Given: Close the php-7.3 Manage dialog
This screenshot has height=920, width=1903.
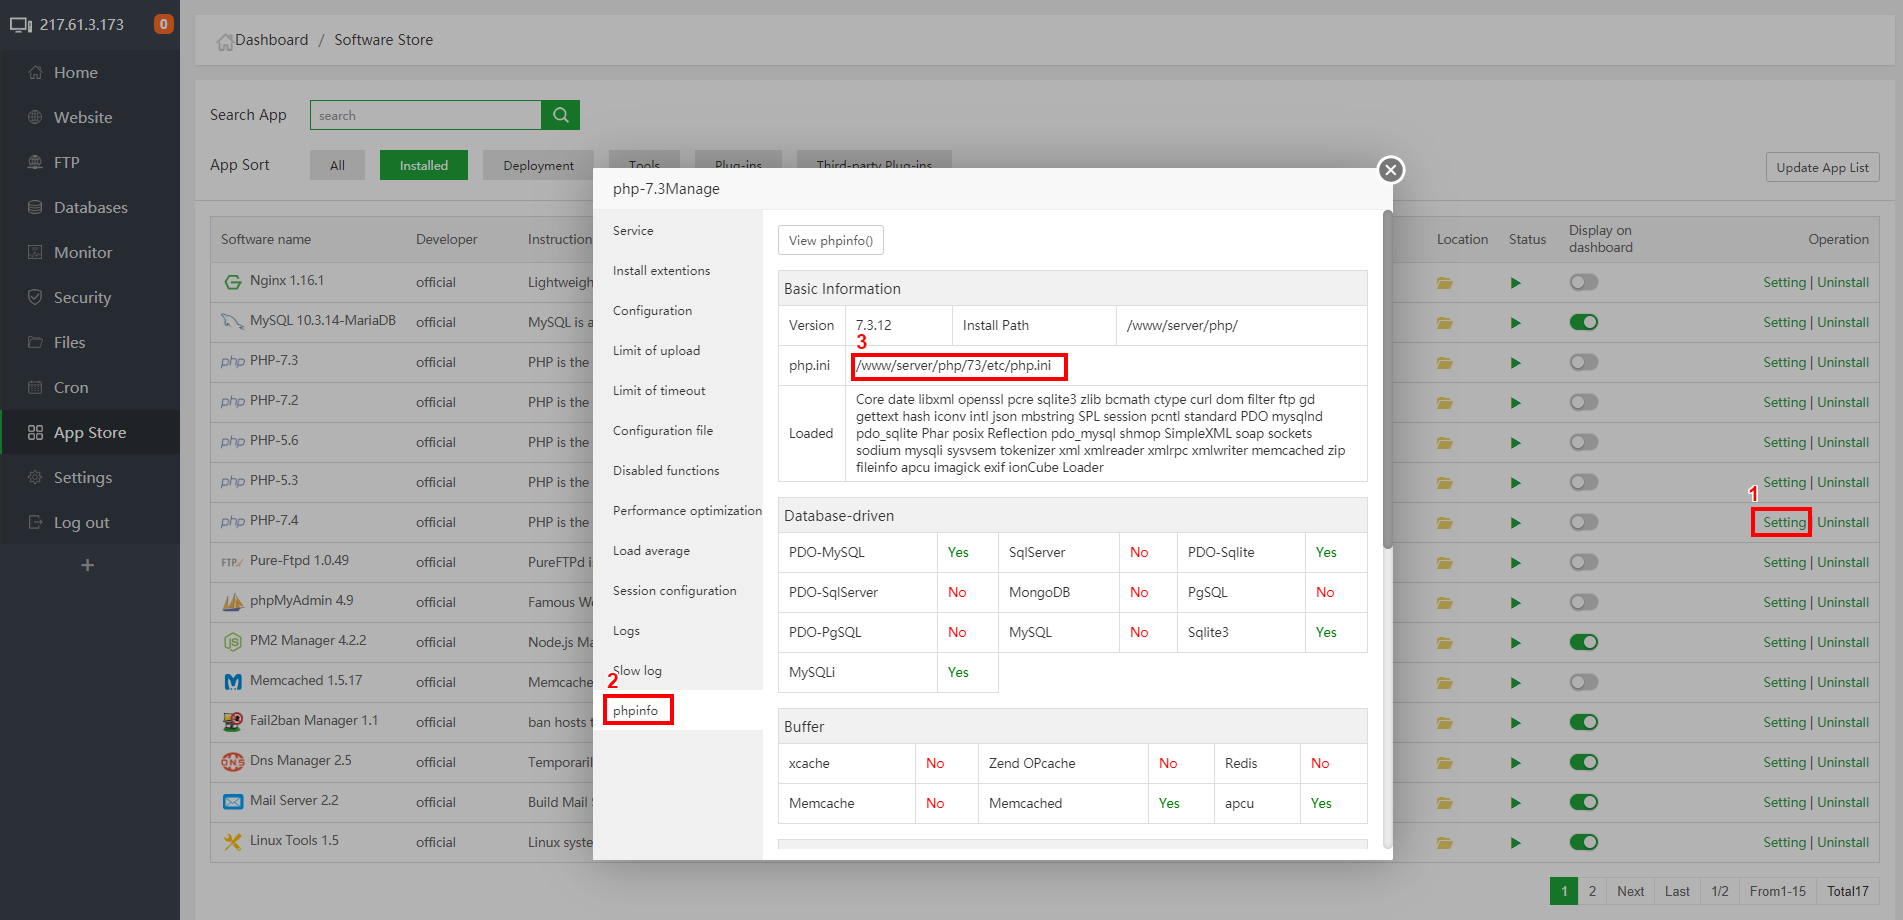Looking at the screenshot, I should point(1390,170).
